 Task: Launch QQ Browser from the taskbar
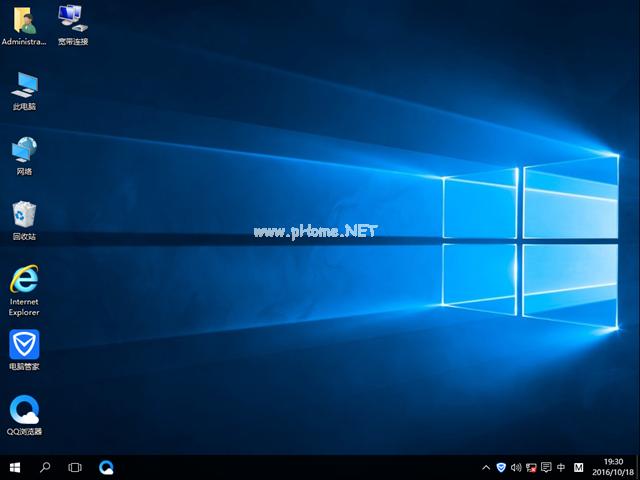coord(106,467)
